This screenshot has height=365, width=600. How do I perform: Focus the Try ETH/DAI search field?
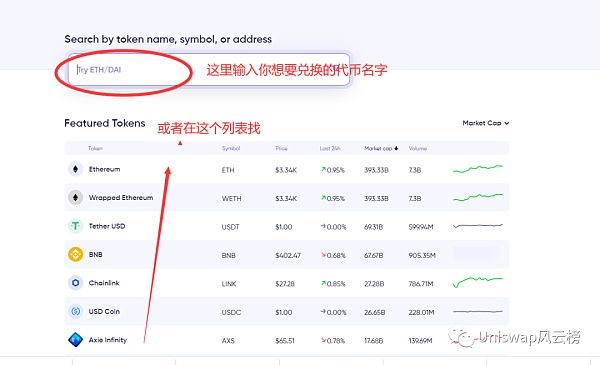click(x=209, y=70)
